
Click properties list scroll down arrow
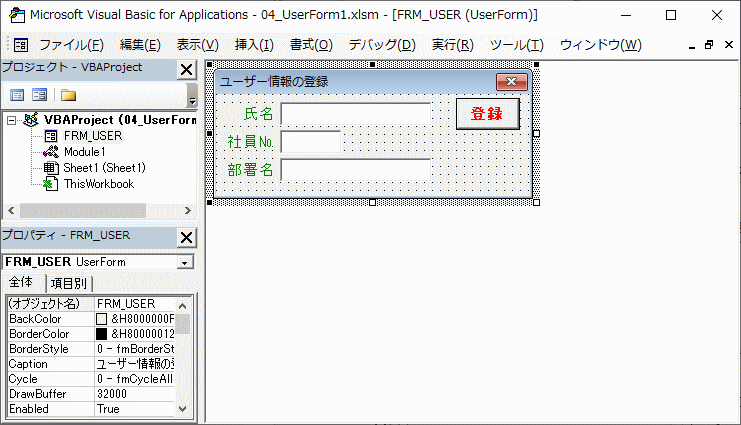[183, 409]
